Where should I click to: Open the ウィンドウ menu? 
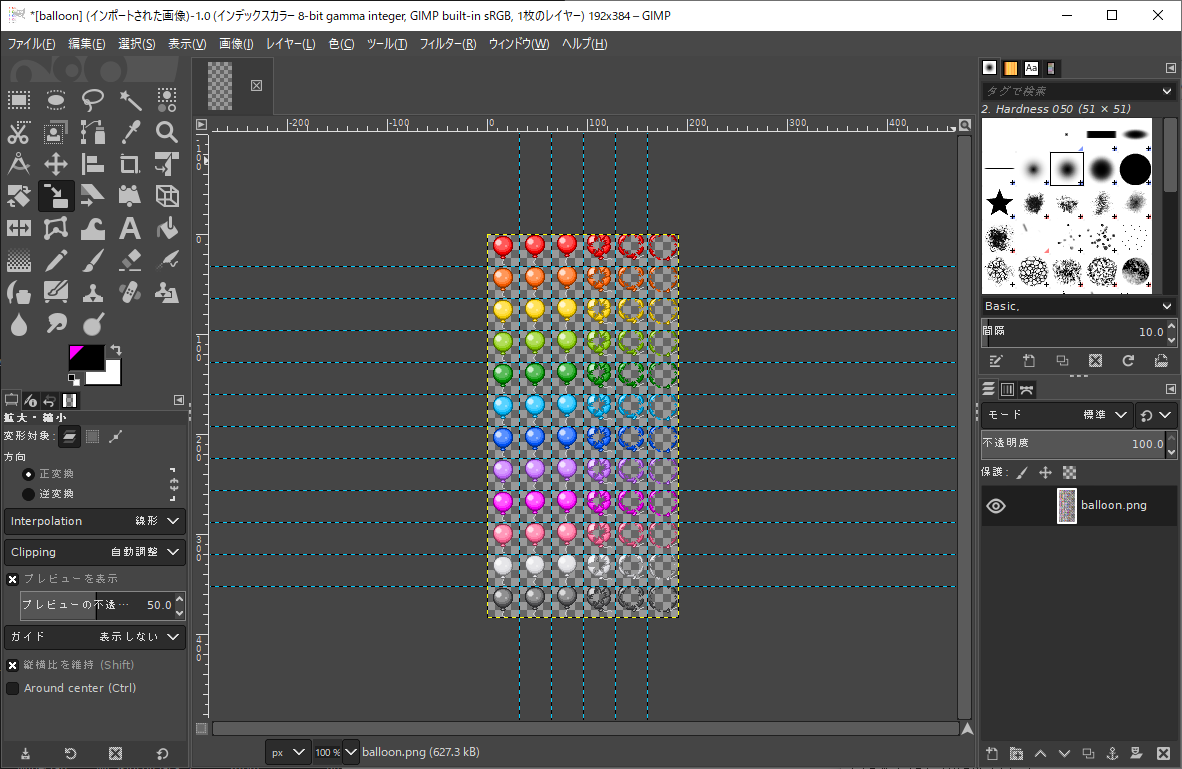[519, 44]
